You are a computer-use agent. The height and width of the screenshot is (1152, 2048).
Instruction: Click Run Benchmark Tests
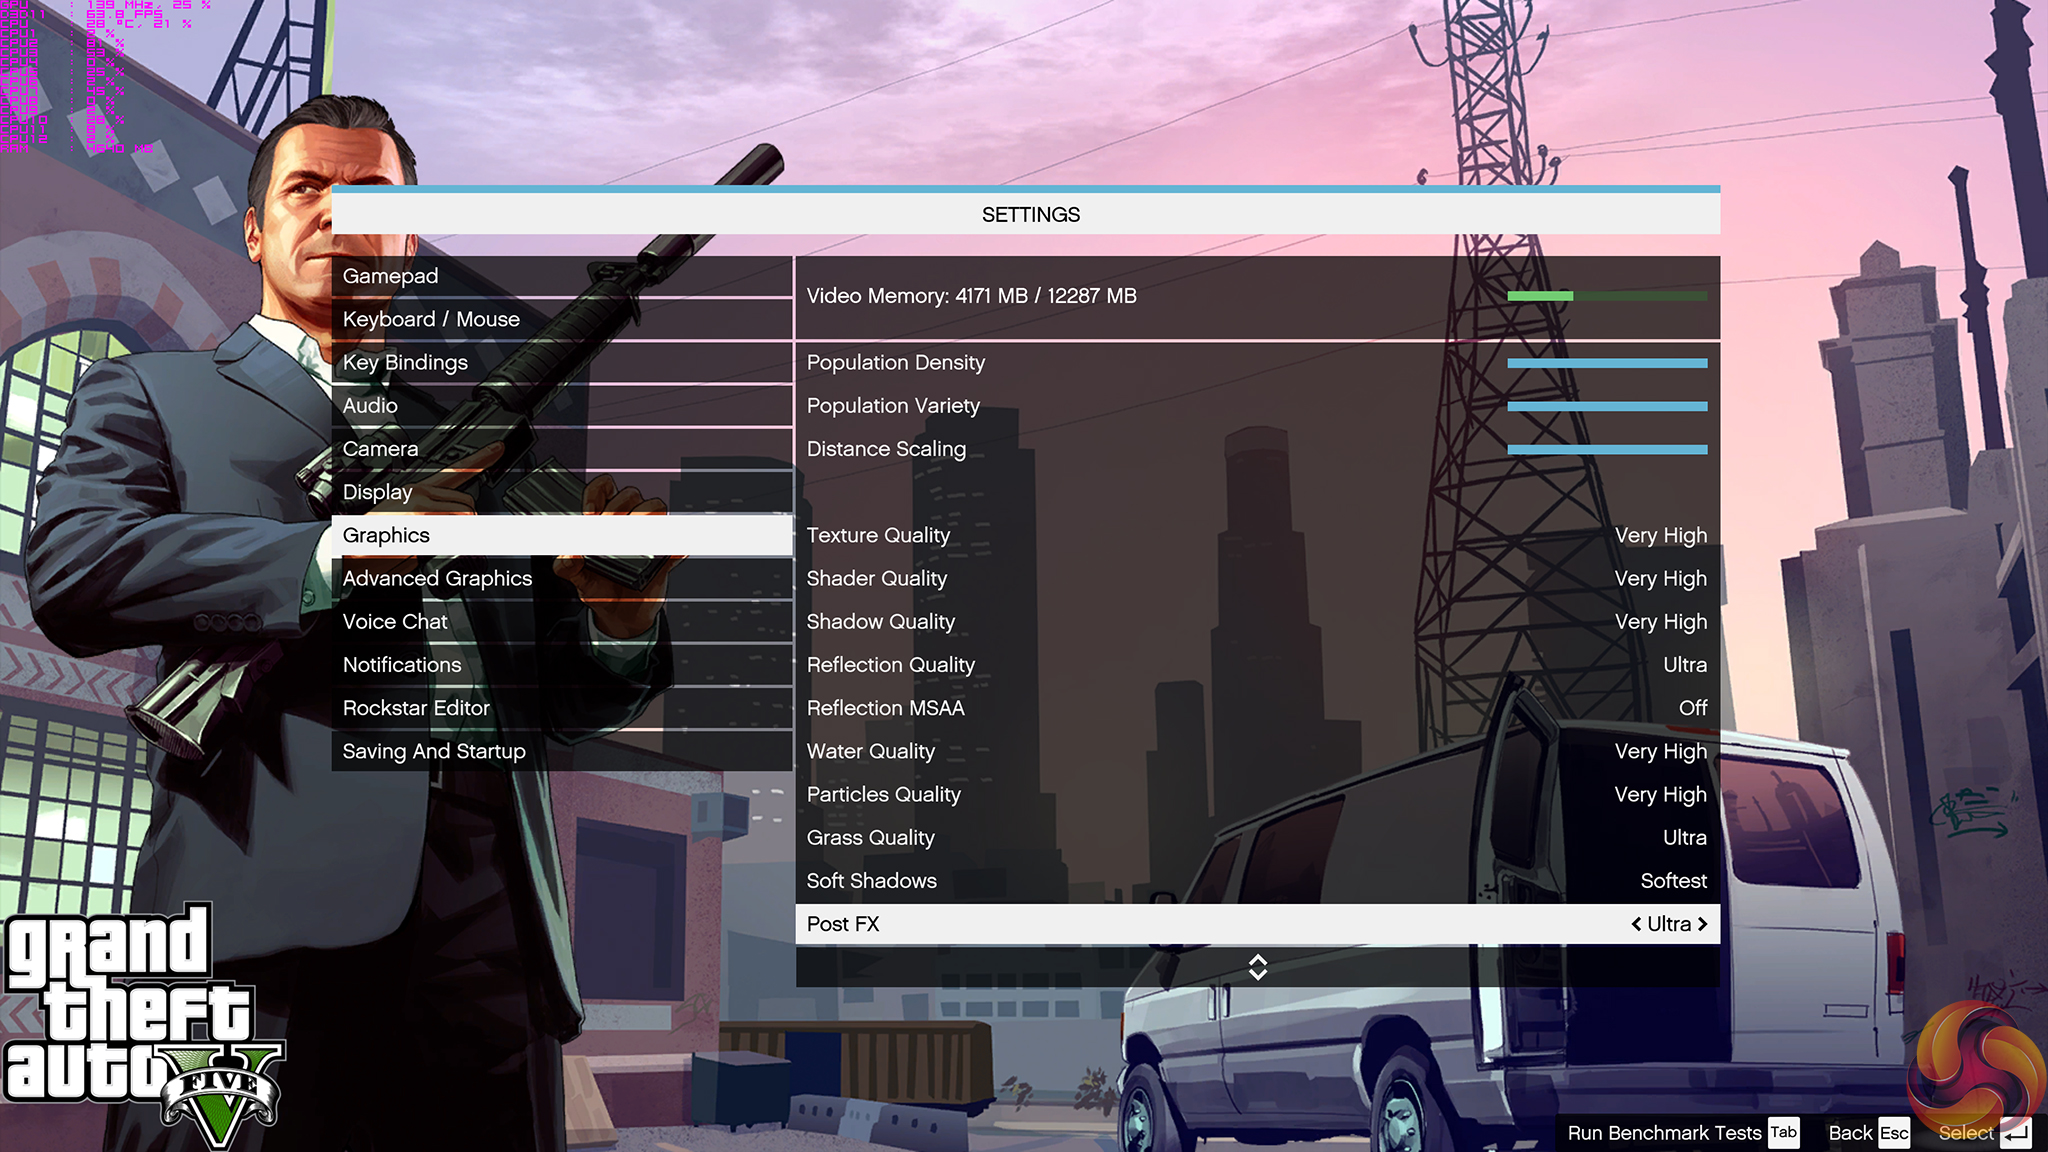coord(1664,1133)
